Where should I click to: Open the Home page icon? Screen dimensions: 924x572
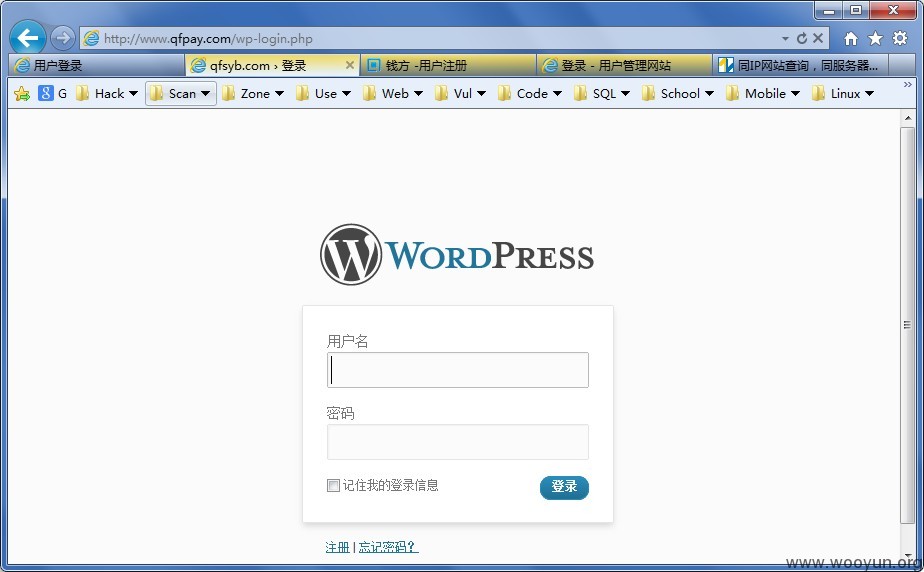pos(850,38)
